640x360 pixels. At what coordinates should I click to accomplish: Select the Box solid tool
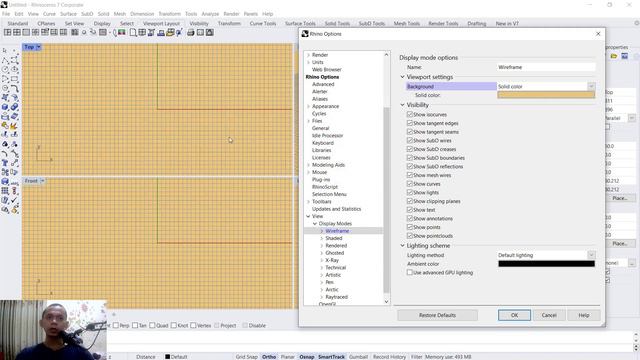point(5,107)
